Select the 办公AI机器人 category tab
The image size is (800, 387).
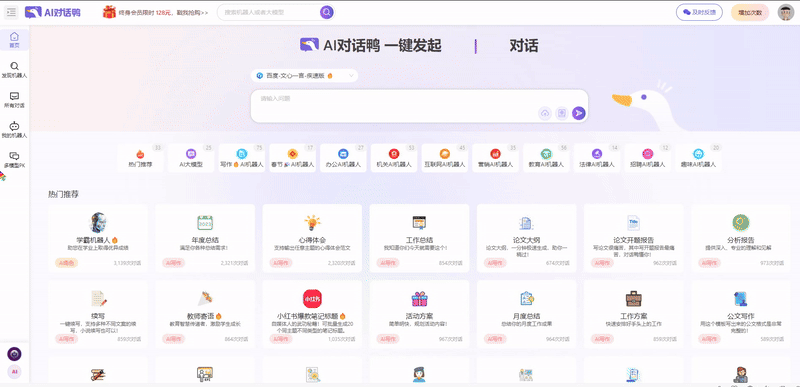[343, 158]
